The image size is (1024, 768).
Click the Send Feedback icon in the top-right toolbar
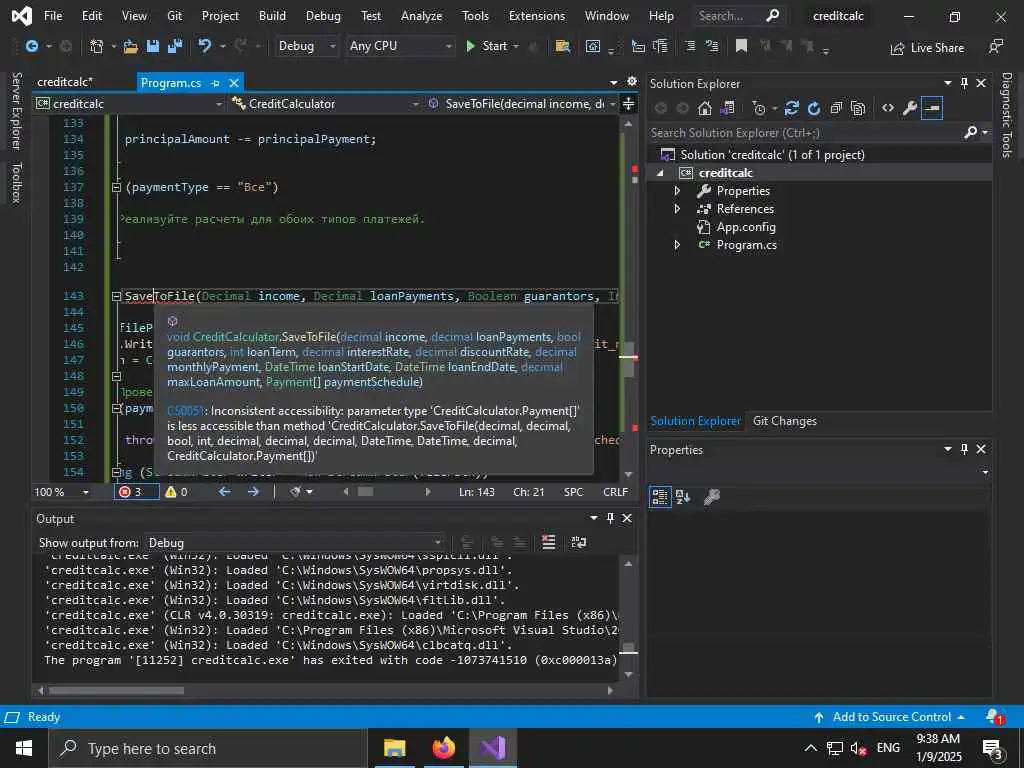(995, 47)
